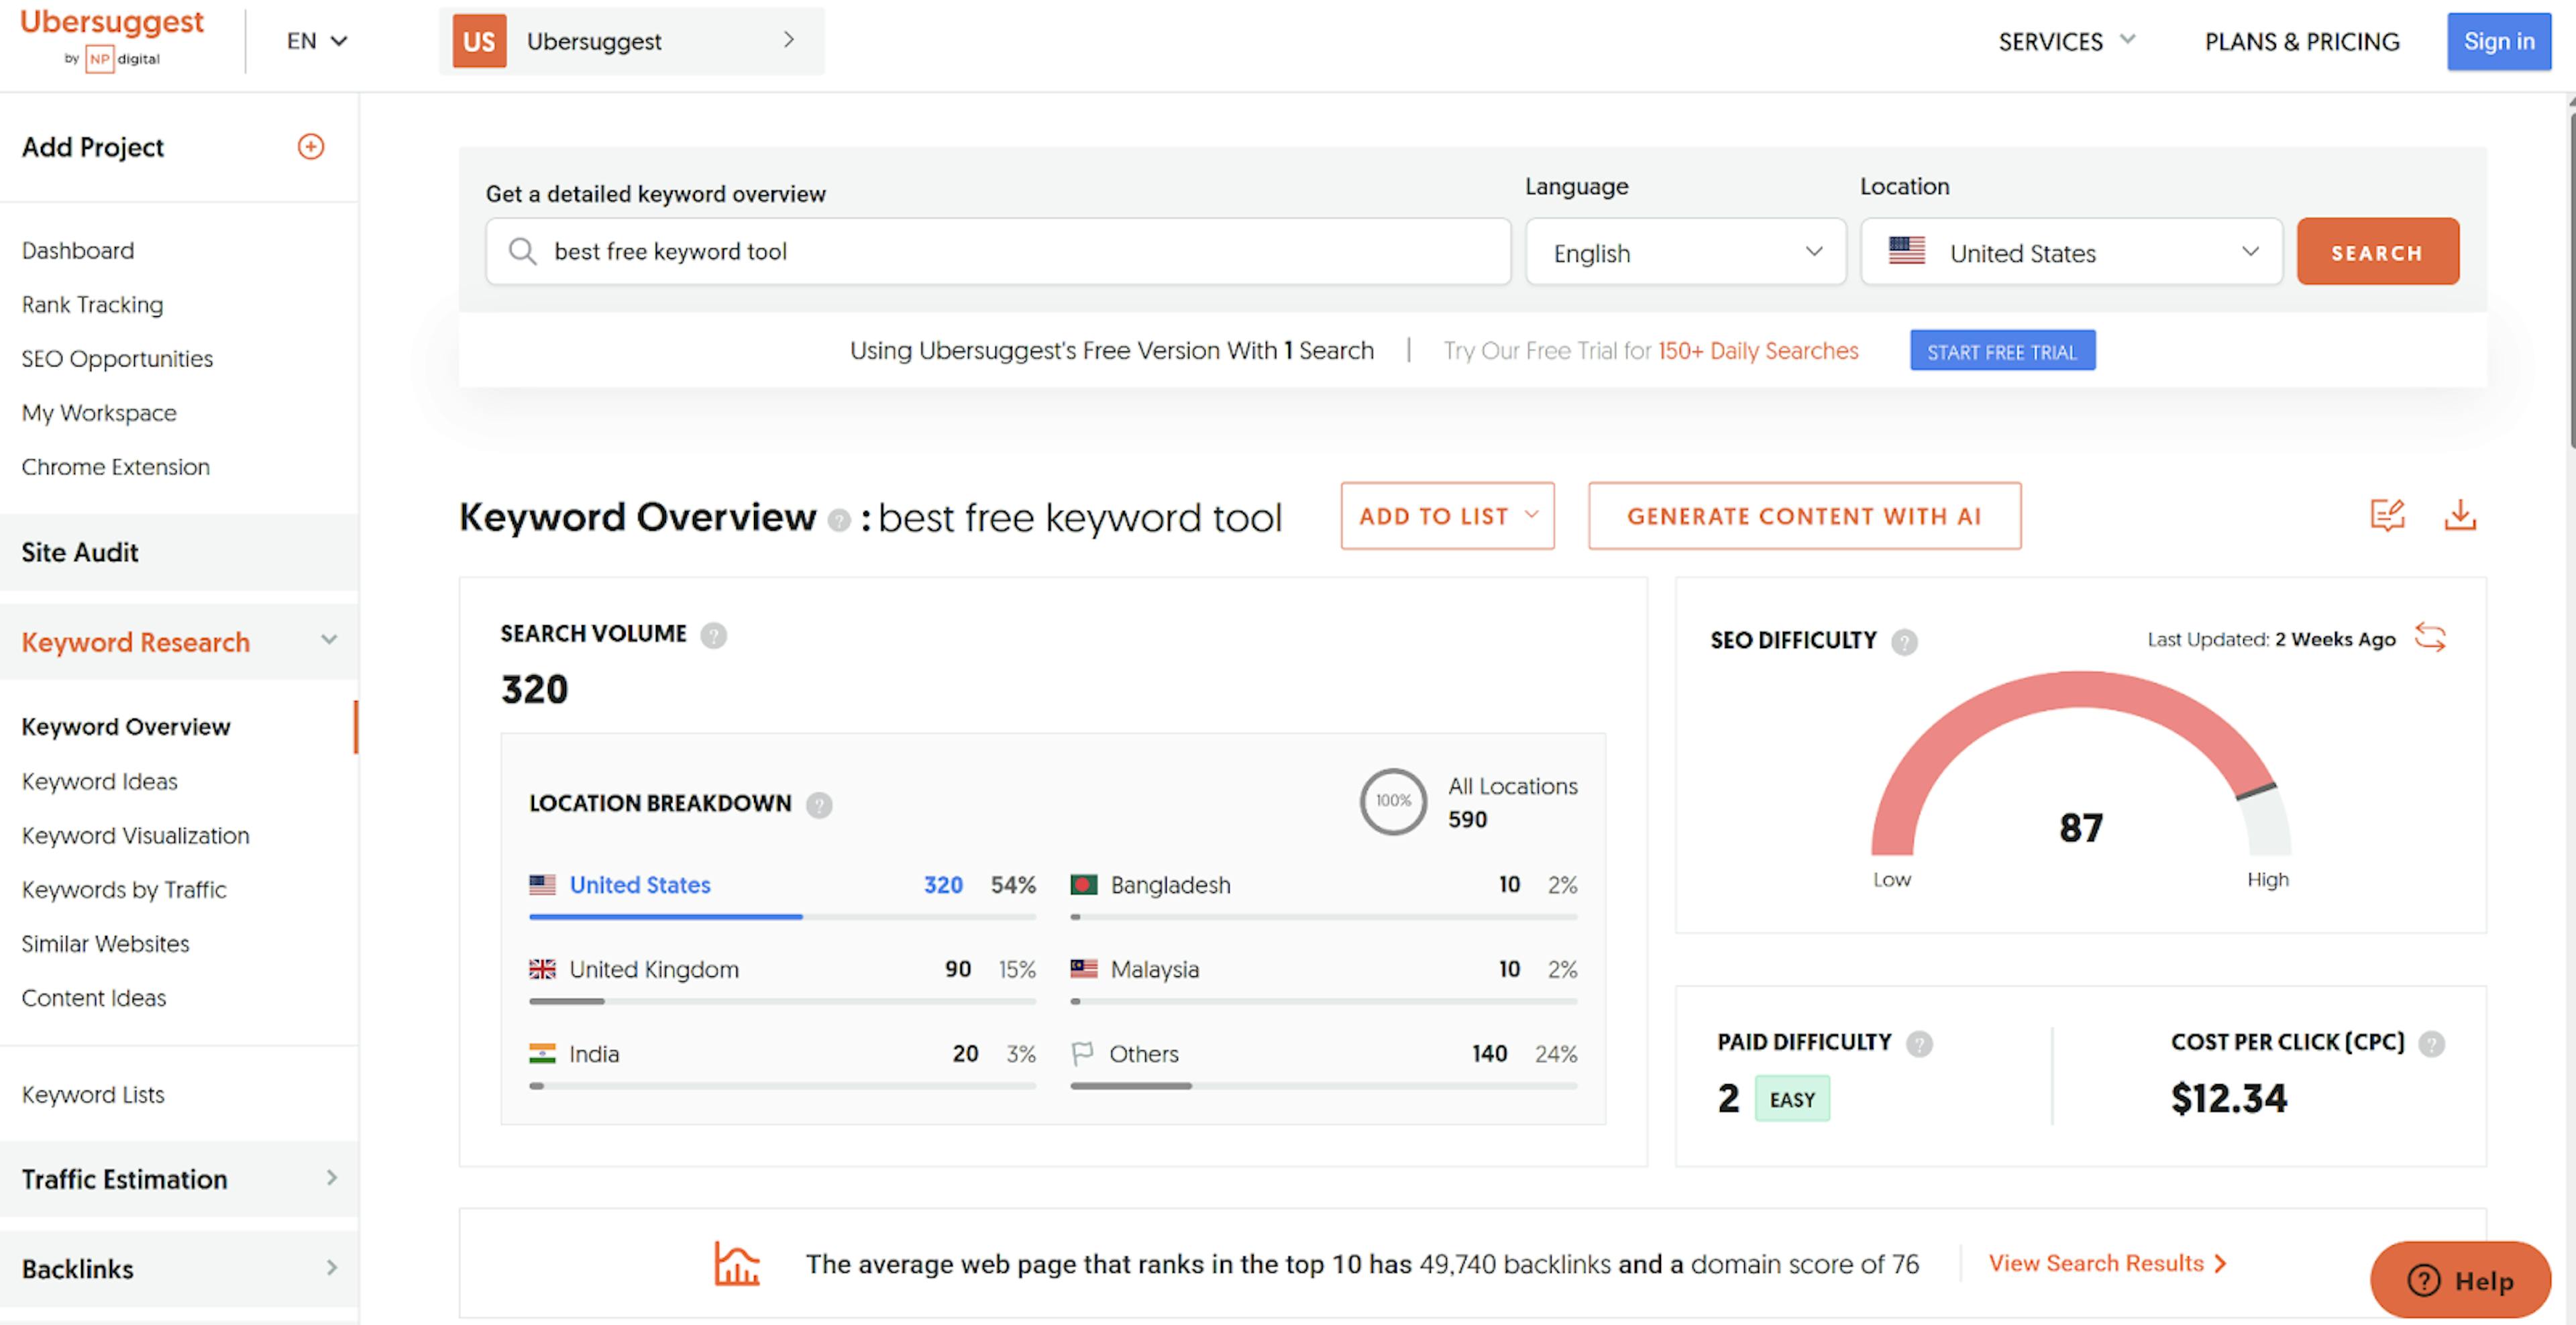Open the United States Location dropdown
2576x1325 pixels.
point(2071,252)
